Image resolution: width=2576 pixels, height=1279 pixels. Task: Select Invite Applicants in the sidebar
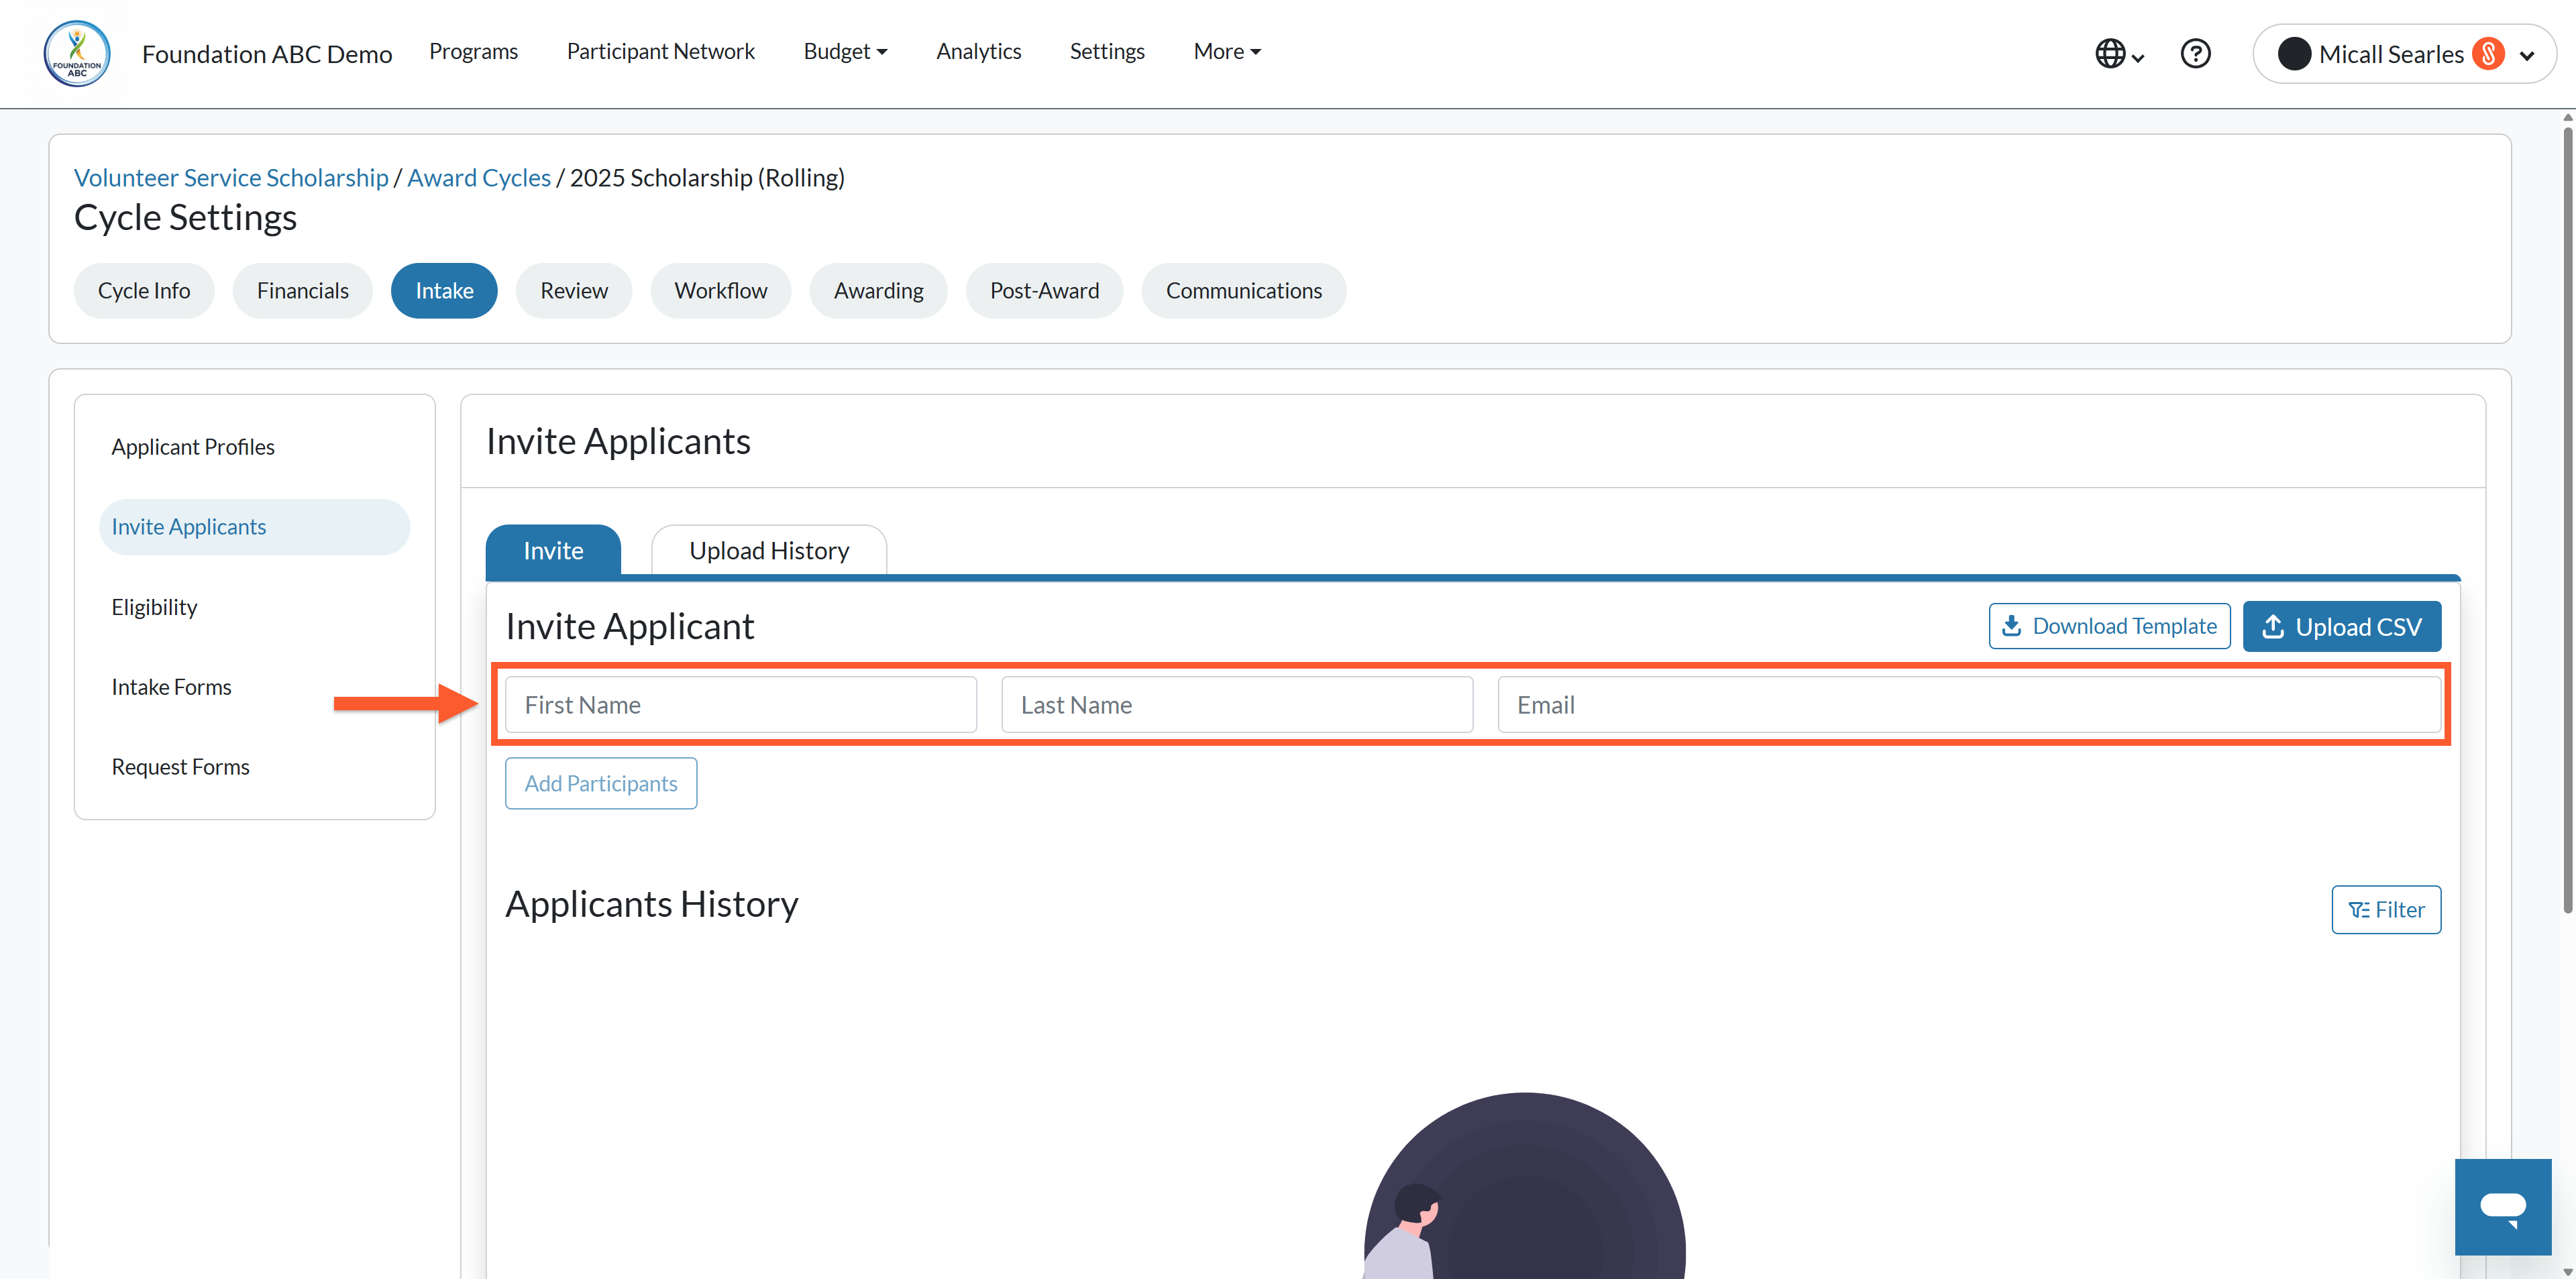tap(254, 527)
